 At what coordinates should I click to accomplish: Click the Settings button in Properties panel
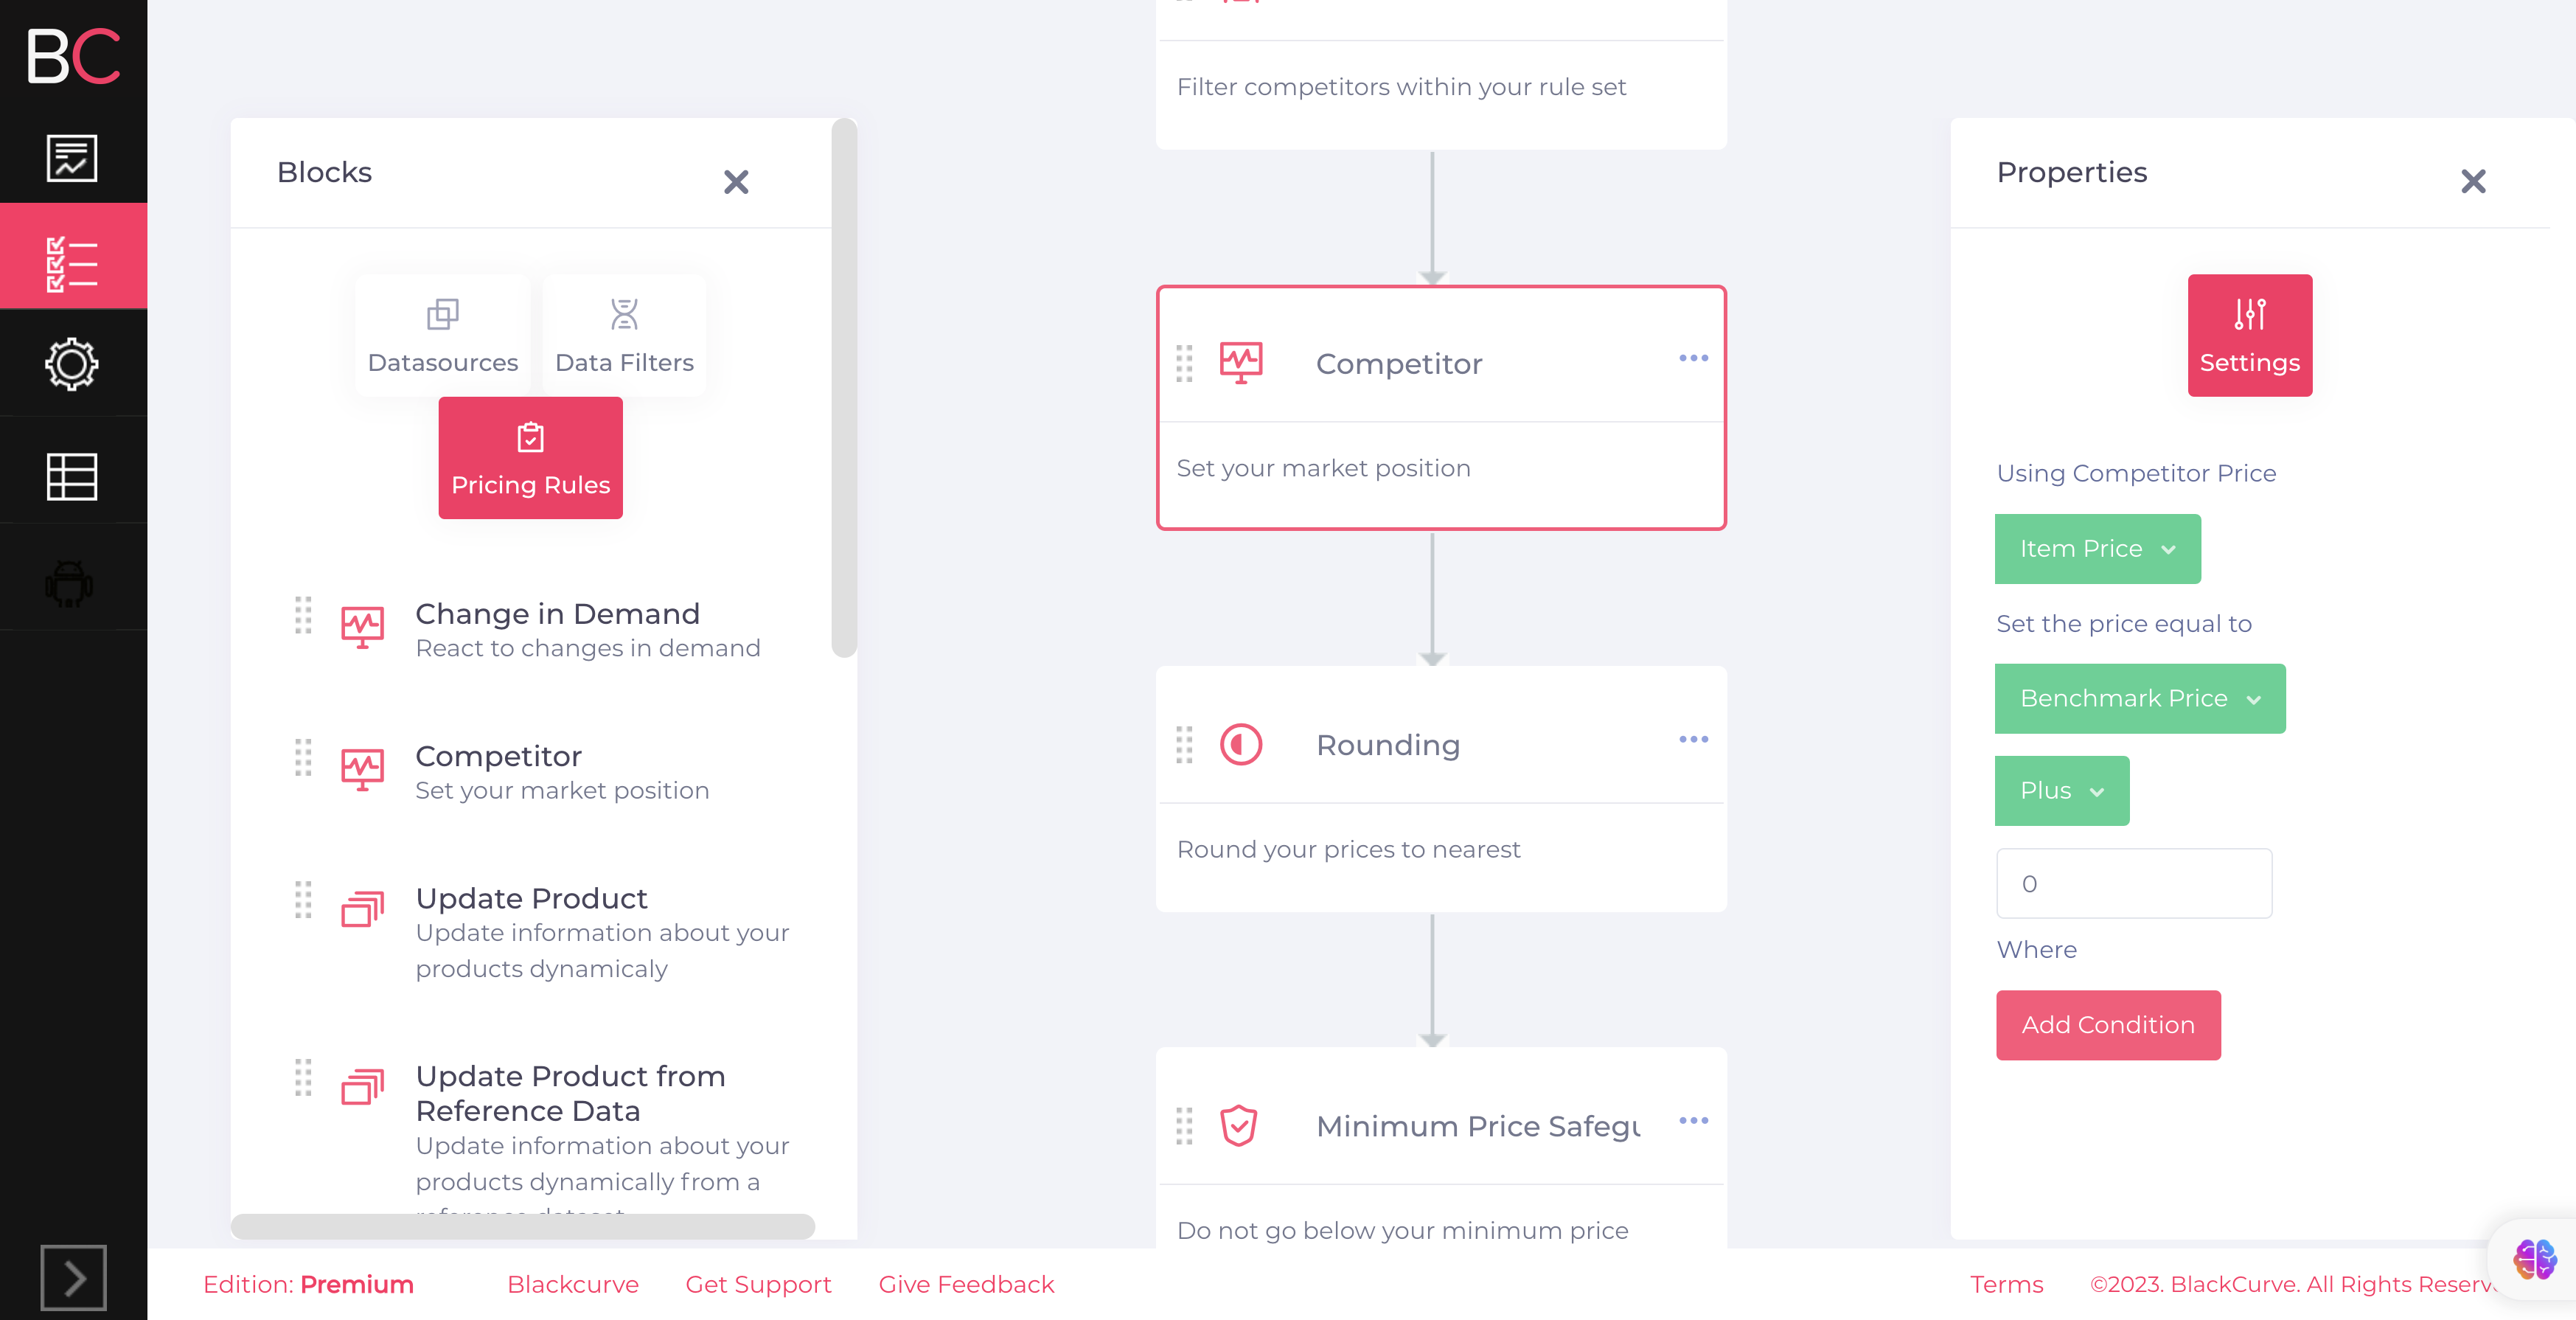(2252, 333)
